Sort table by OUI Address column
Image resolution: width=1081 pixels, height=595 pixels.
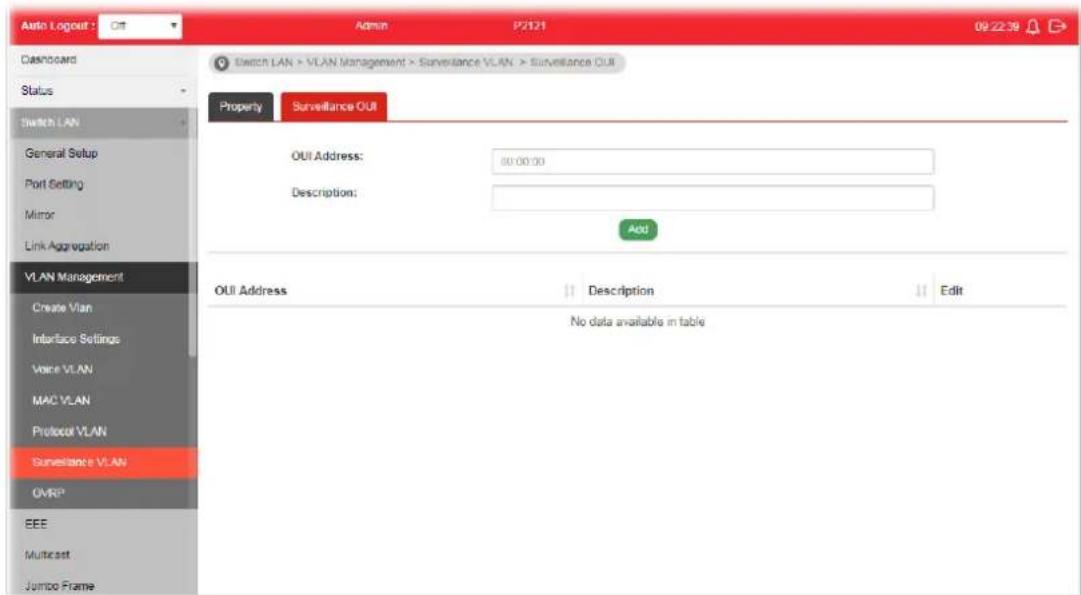(x=569, y=291)
